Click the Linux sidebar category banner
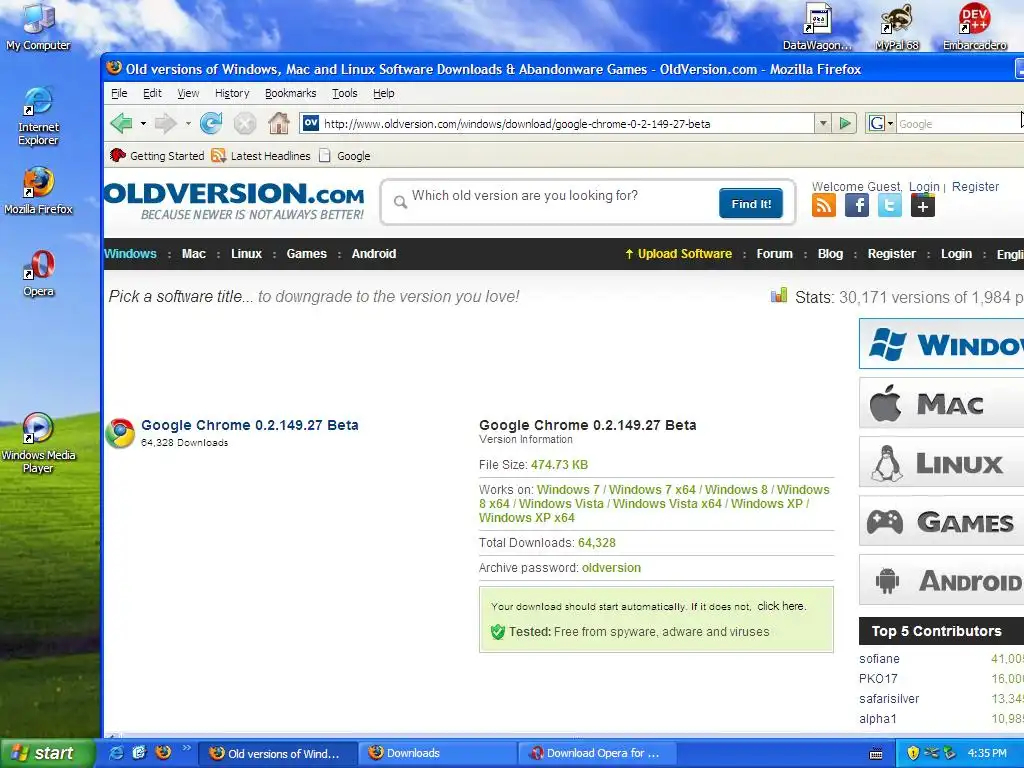Image resolution: width=1024 pixels, height=768 pixels. pyautogui.click(x=942, y=462)
